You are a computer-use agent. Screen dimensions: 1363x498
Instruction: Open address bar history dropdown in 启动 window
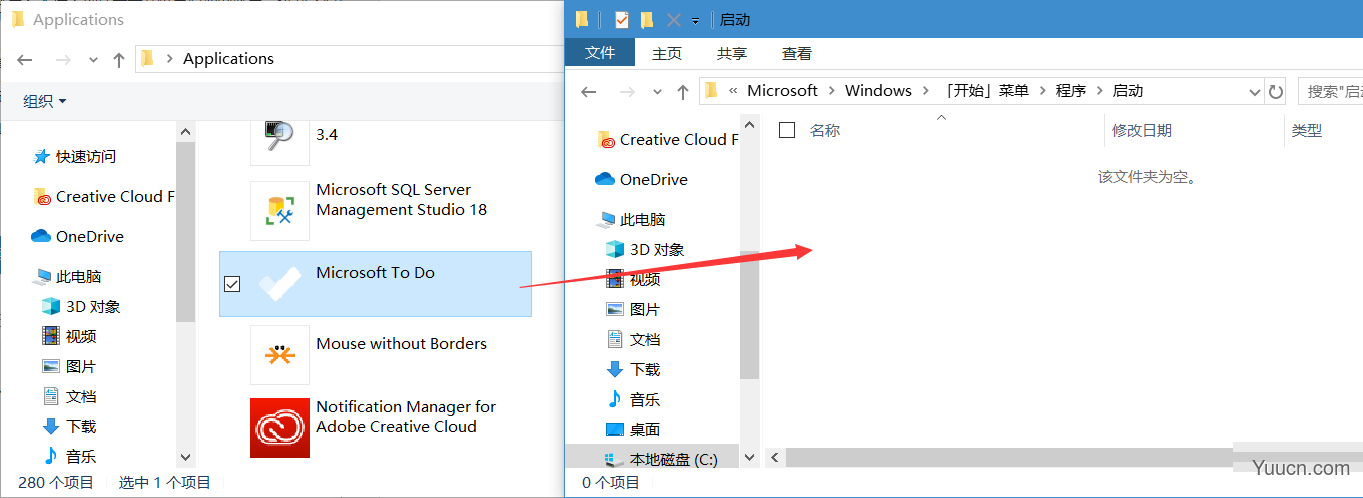tap(1255, 91)
